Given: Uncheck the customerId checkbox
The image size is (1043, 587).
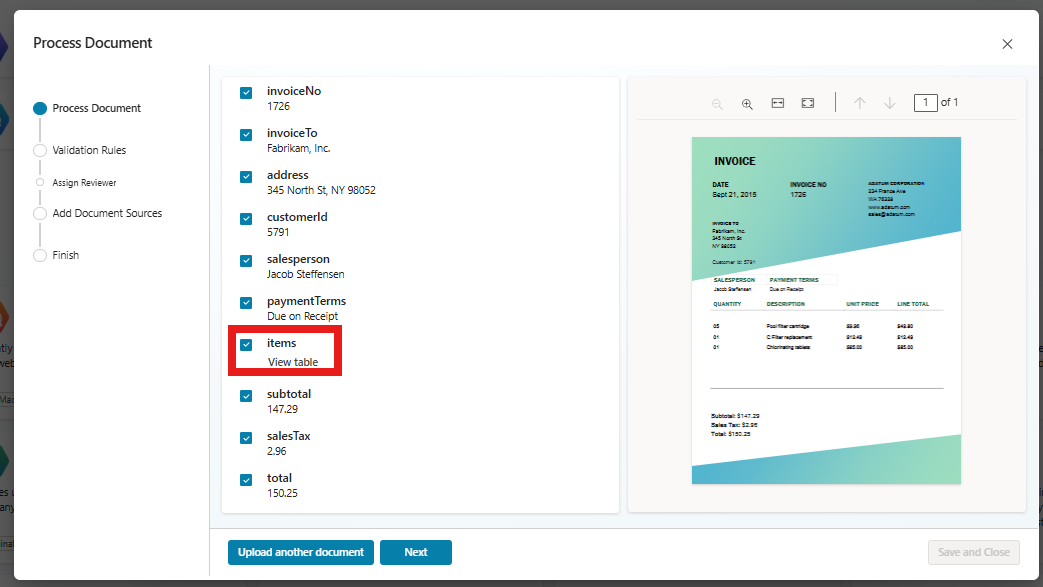Looking at the screenshot, I should click(246, 219).
